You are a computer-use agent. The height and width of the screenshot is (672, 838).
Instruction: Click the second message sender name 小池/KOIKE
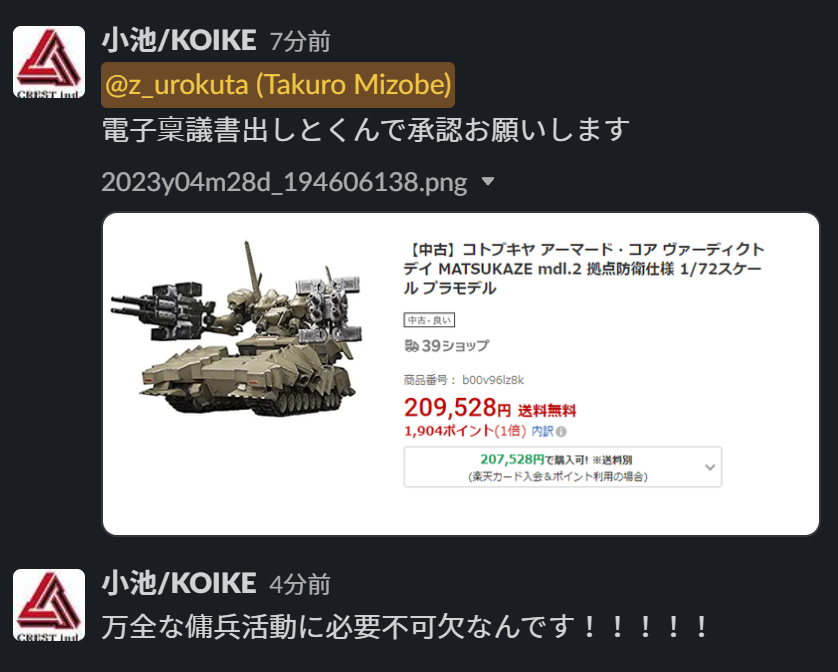click(x=179, y=583)
